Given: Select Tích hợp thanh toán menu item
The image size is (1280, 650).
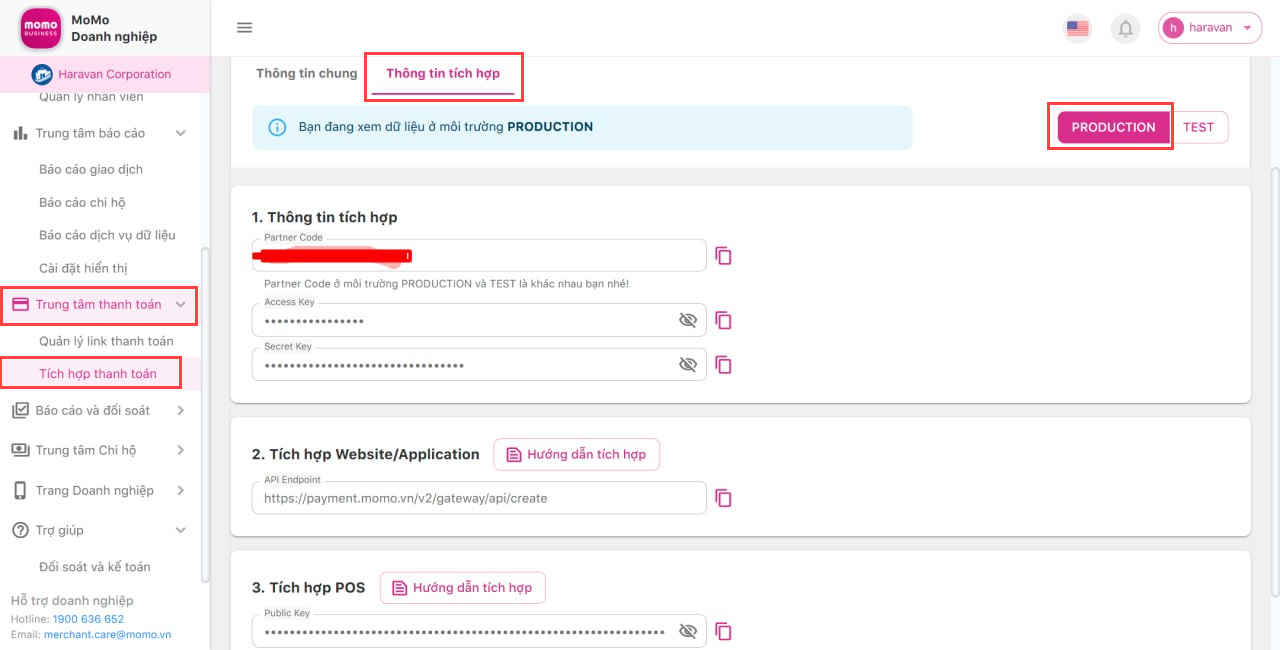Looking at the screenshot, I should click(x=98, y=374).
